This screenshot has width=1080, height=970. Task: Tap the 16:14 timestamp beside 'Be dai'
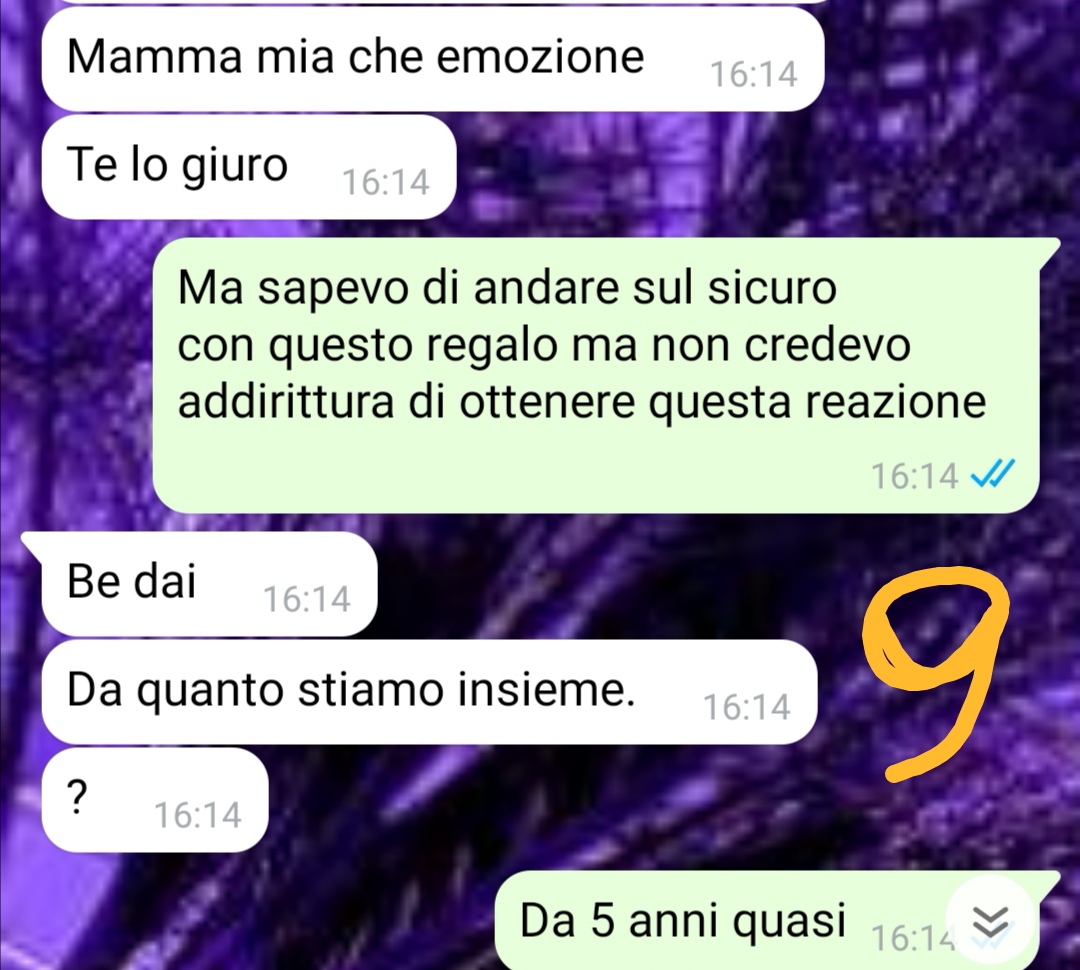[307, 599]
